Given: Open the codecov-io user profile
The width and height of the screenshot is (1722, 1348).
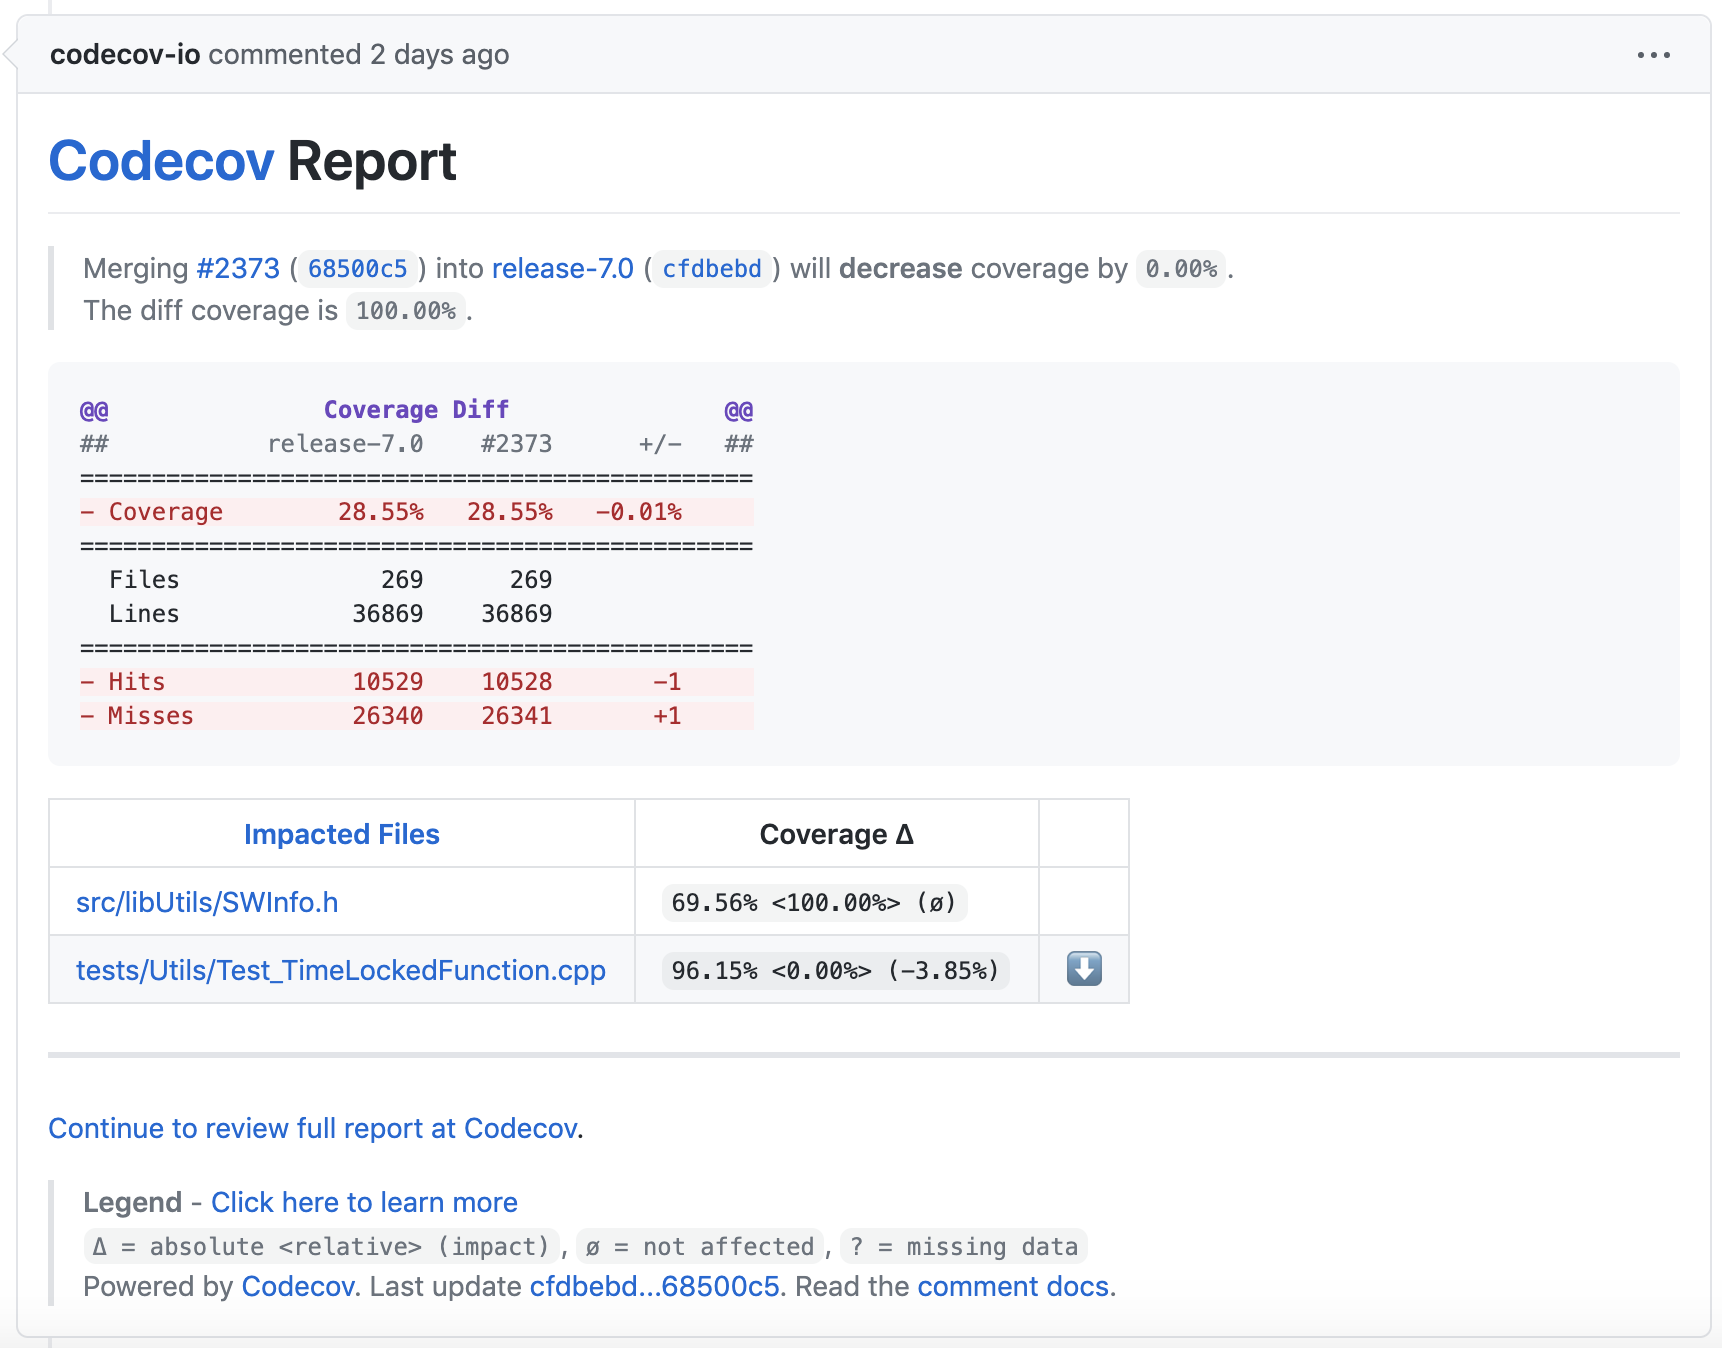Looking at the screenshot, I should click(x=125, y=54).
